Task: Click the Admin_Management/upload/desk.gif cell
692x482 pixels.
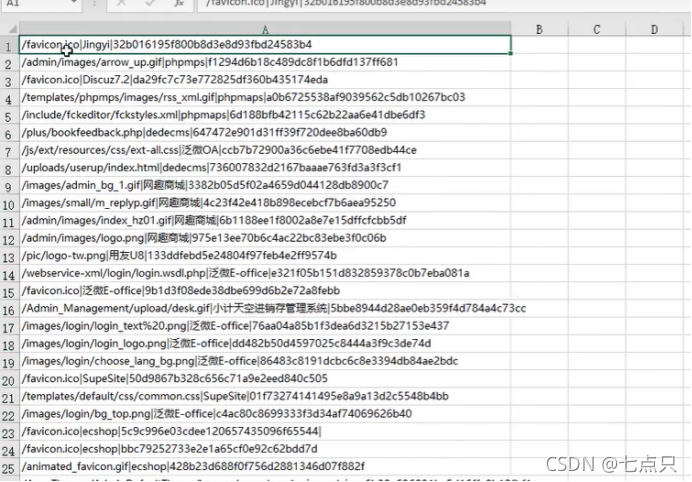Action: point(265,308)
